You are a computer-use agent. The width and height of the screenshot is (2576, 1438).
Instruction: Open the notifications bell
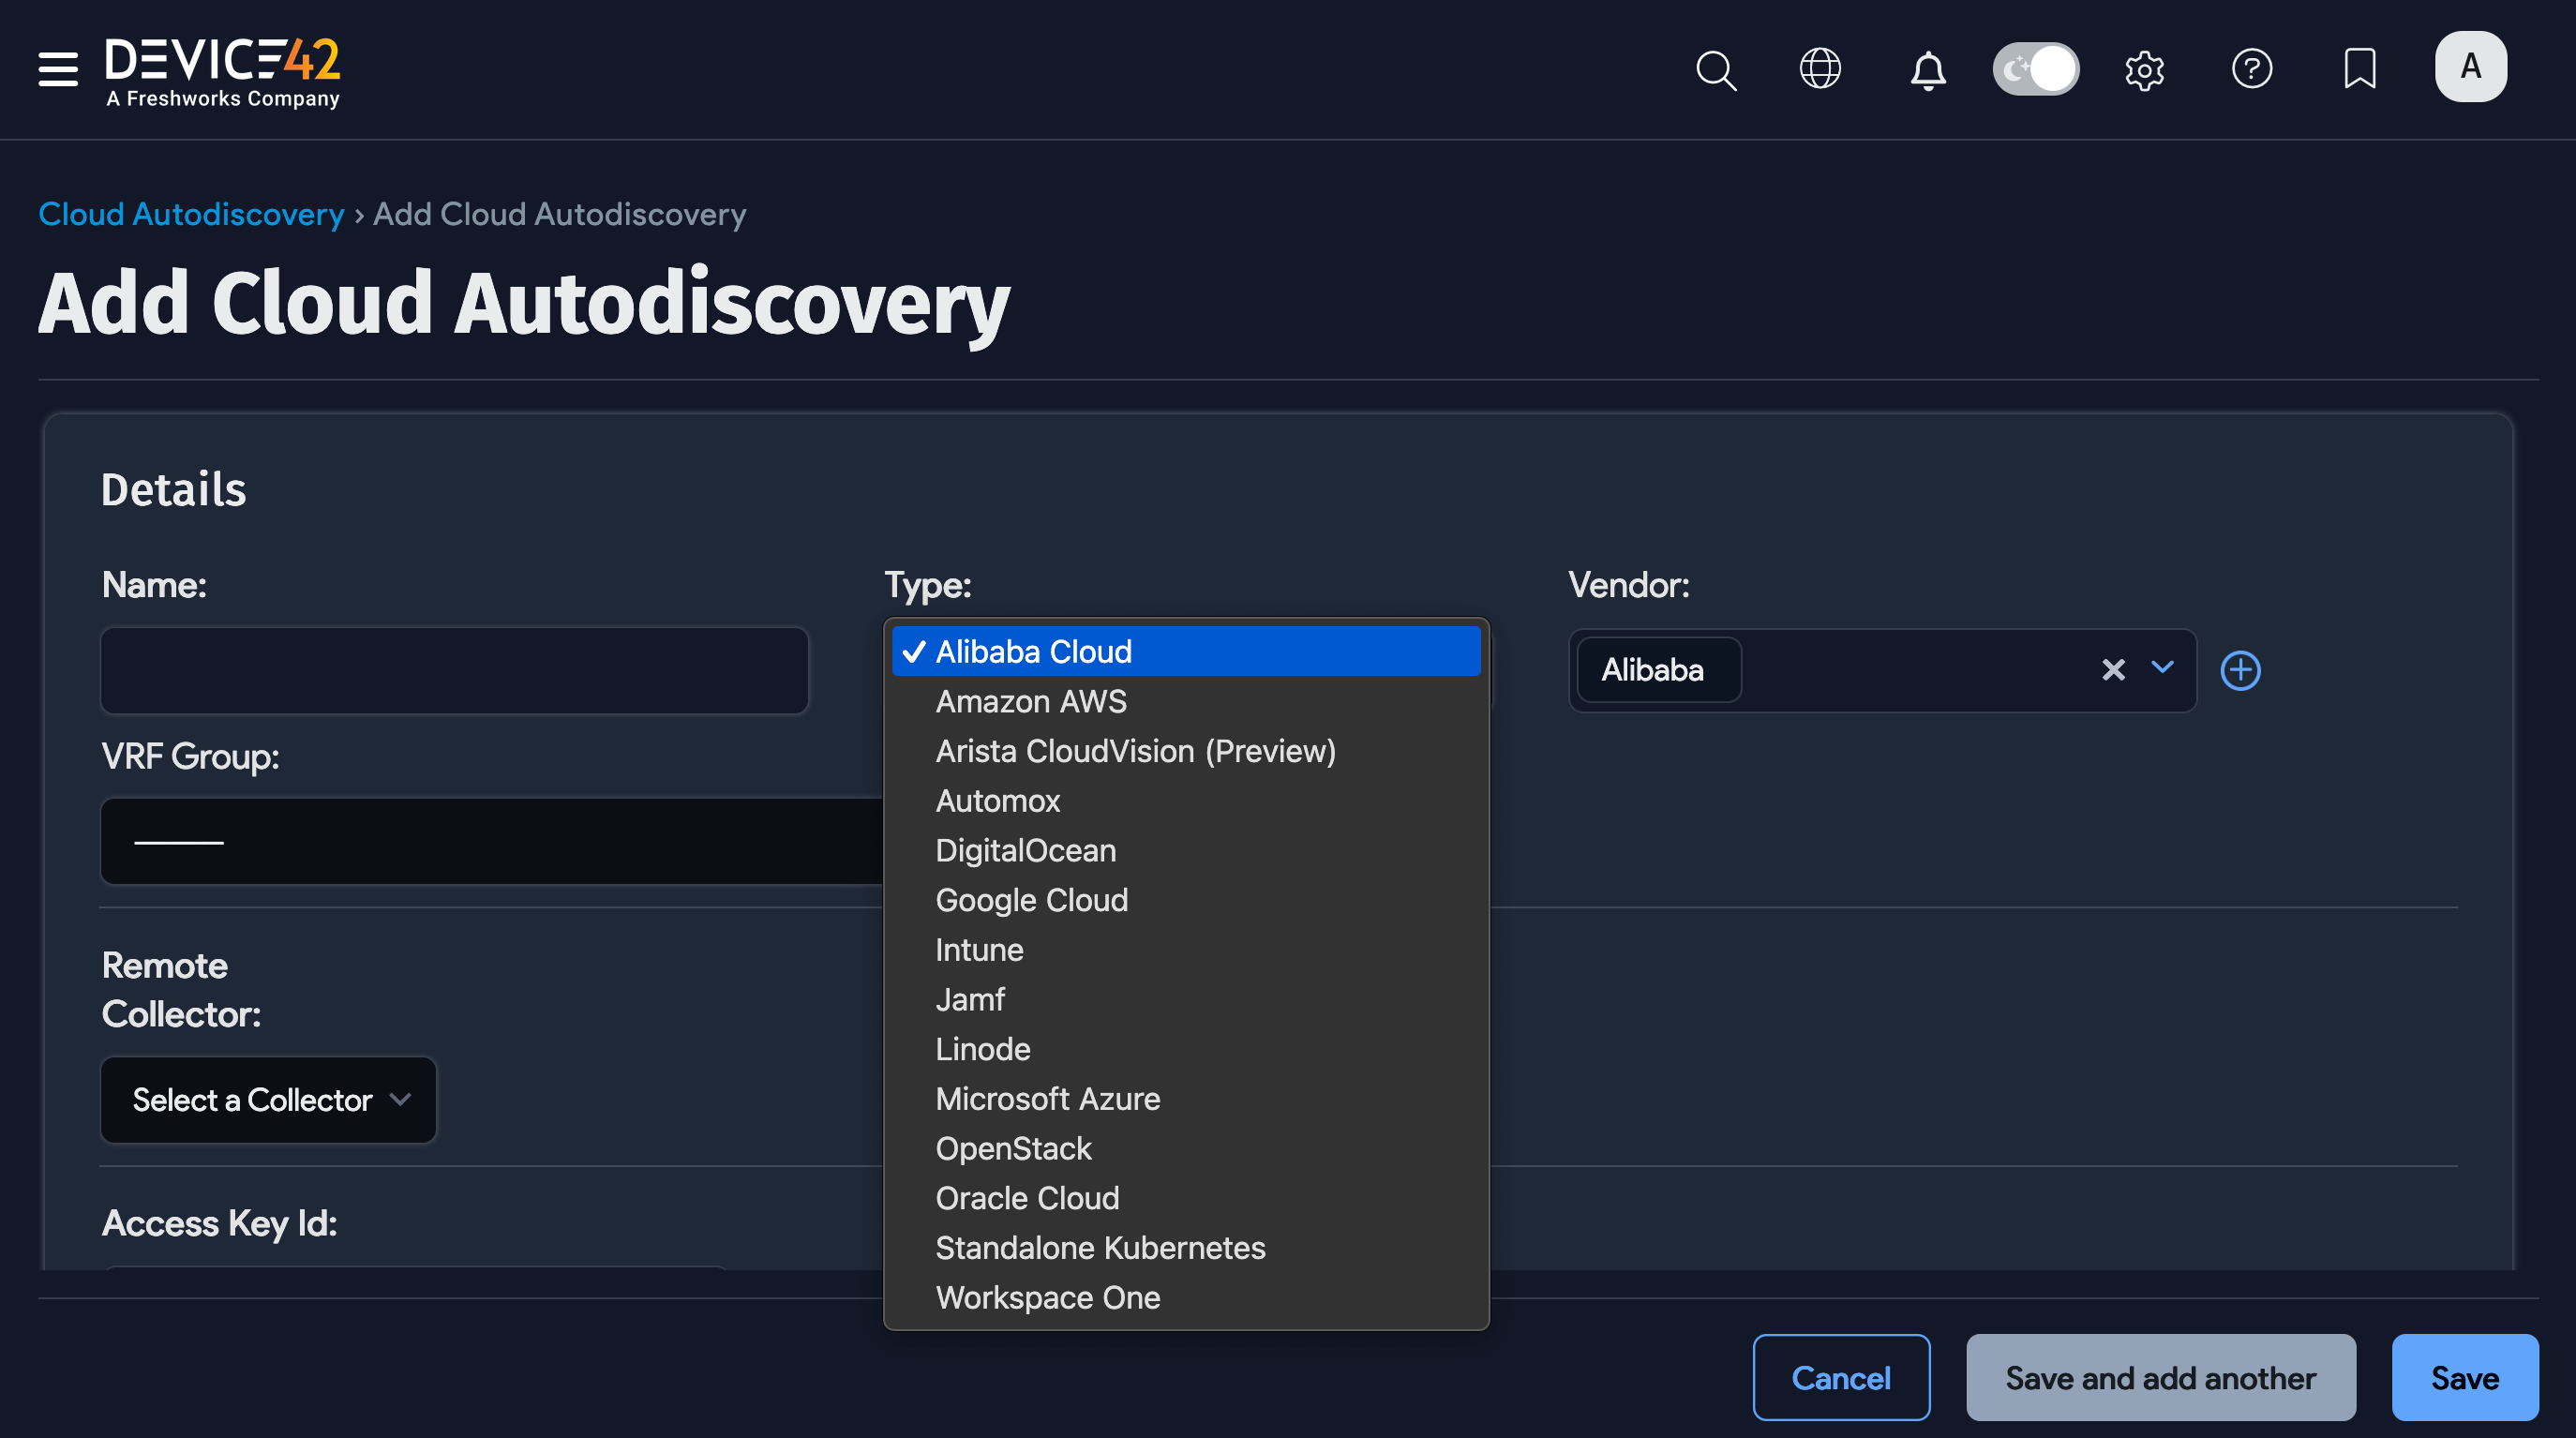pyautogui.click(x=1927, y=70)
